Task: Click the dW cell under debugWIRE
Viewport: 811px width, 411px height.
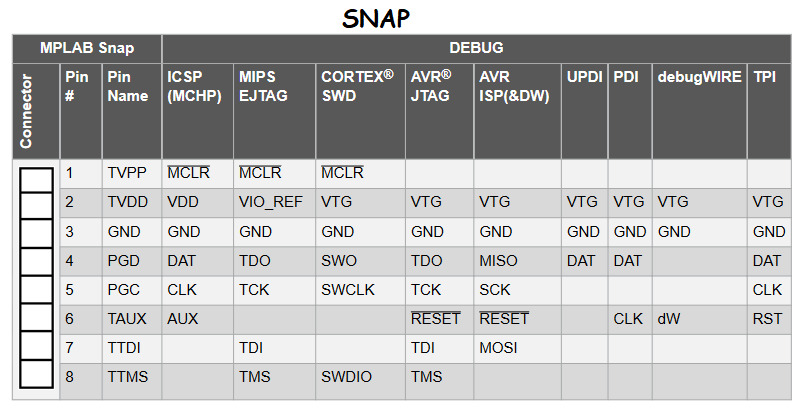Action: pos(668,320)
